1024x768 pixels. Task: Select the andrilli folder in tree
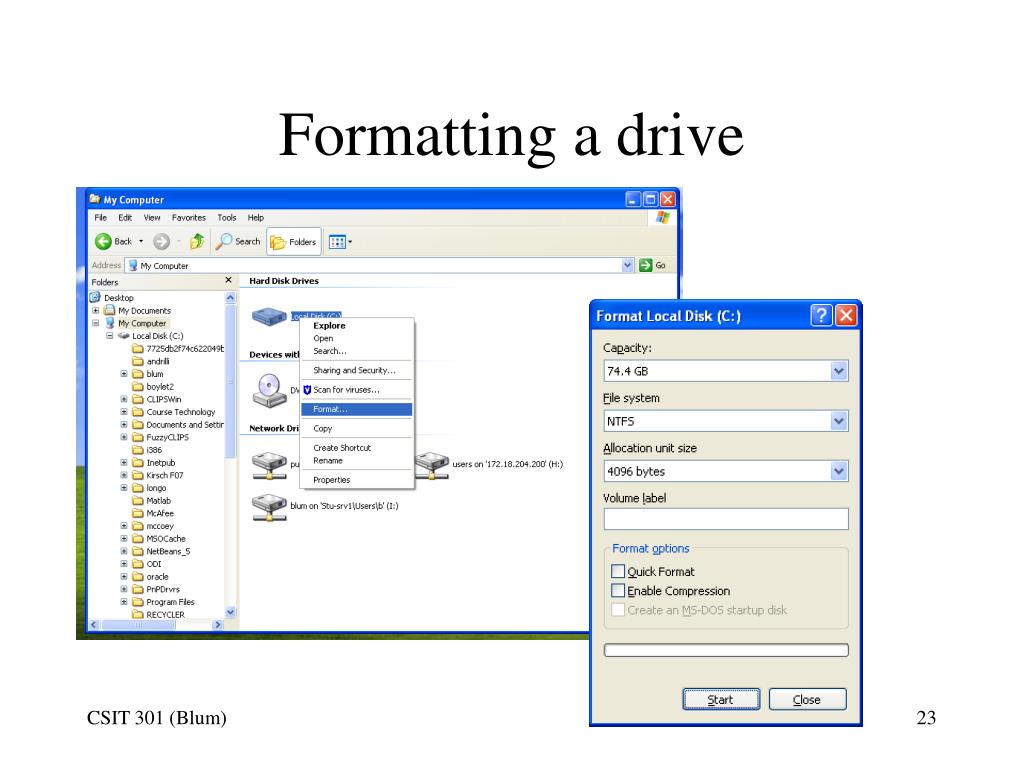coord(151,361)
